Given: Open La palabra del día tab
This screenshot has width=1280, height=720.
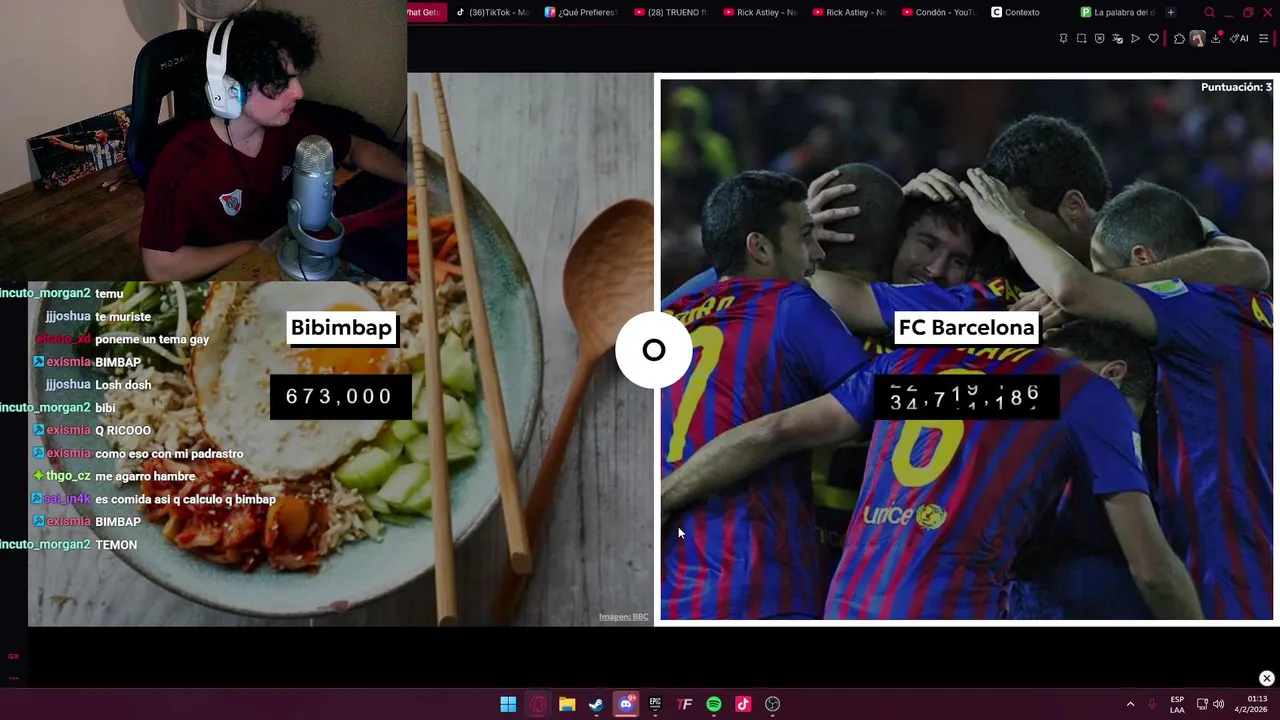Looking at the screenshot, I should click(x=1117, y=12).
